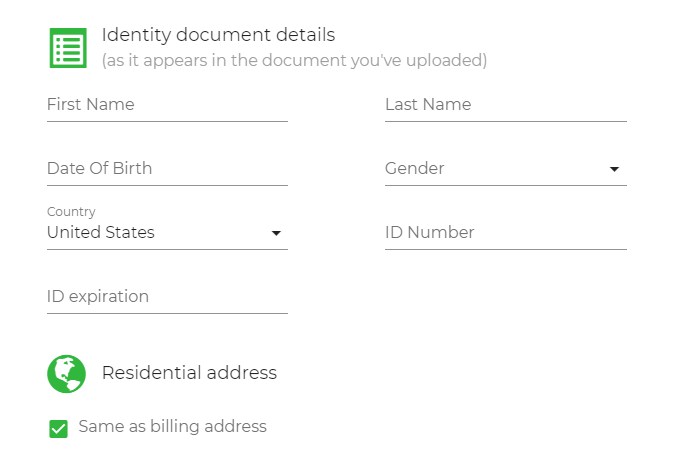
Task: Click the 'as it appears in the document' subtitle
Action: click(x=294, y=60)
